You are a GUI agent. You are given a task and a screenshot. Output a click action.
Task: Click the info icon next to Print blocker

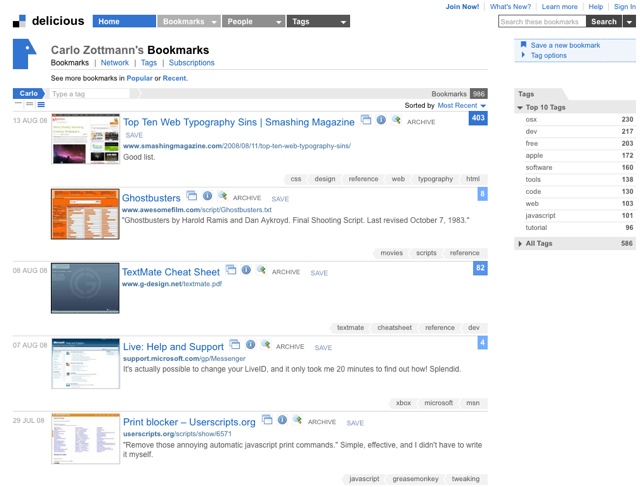coord(282,420)
